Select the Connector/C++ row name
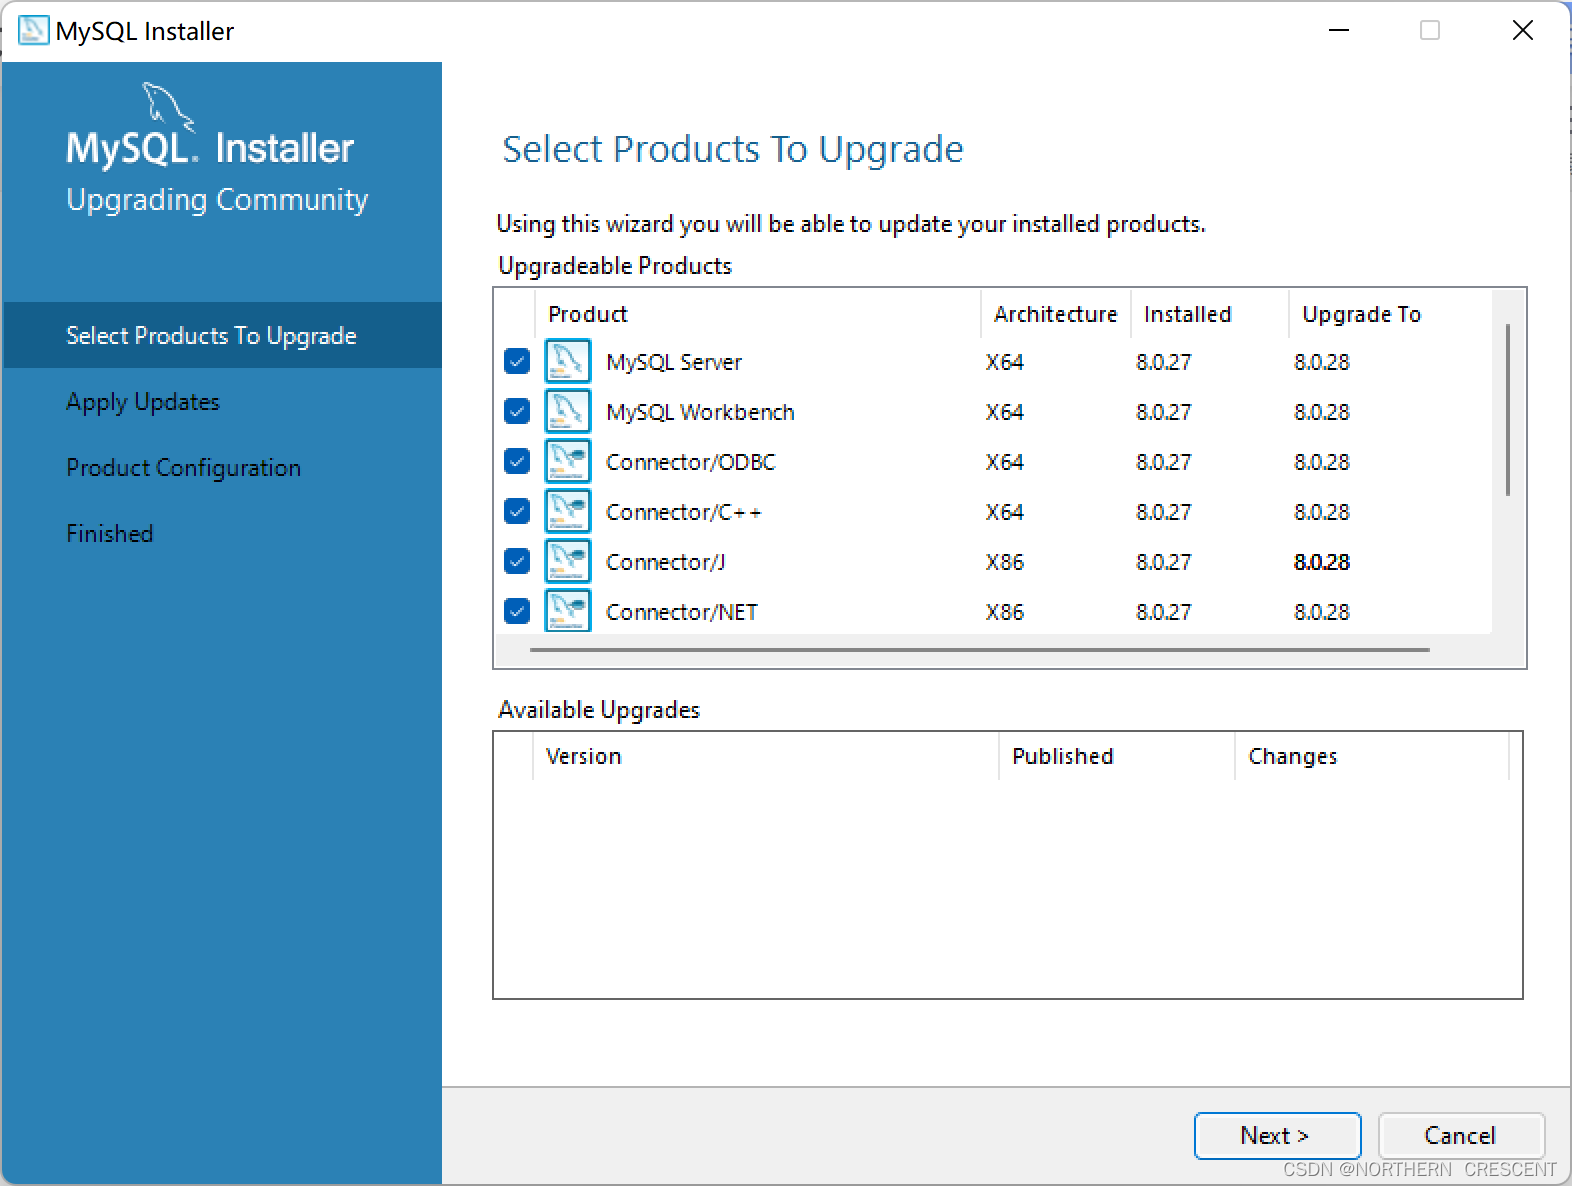 [684, 512]
